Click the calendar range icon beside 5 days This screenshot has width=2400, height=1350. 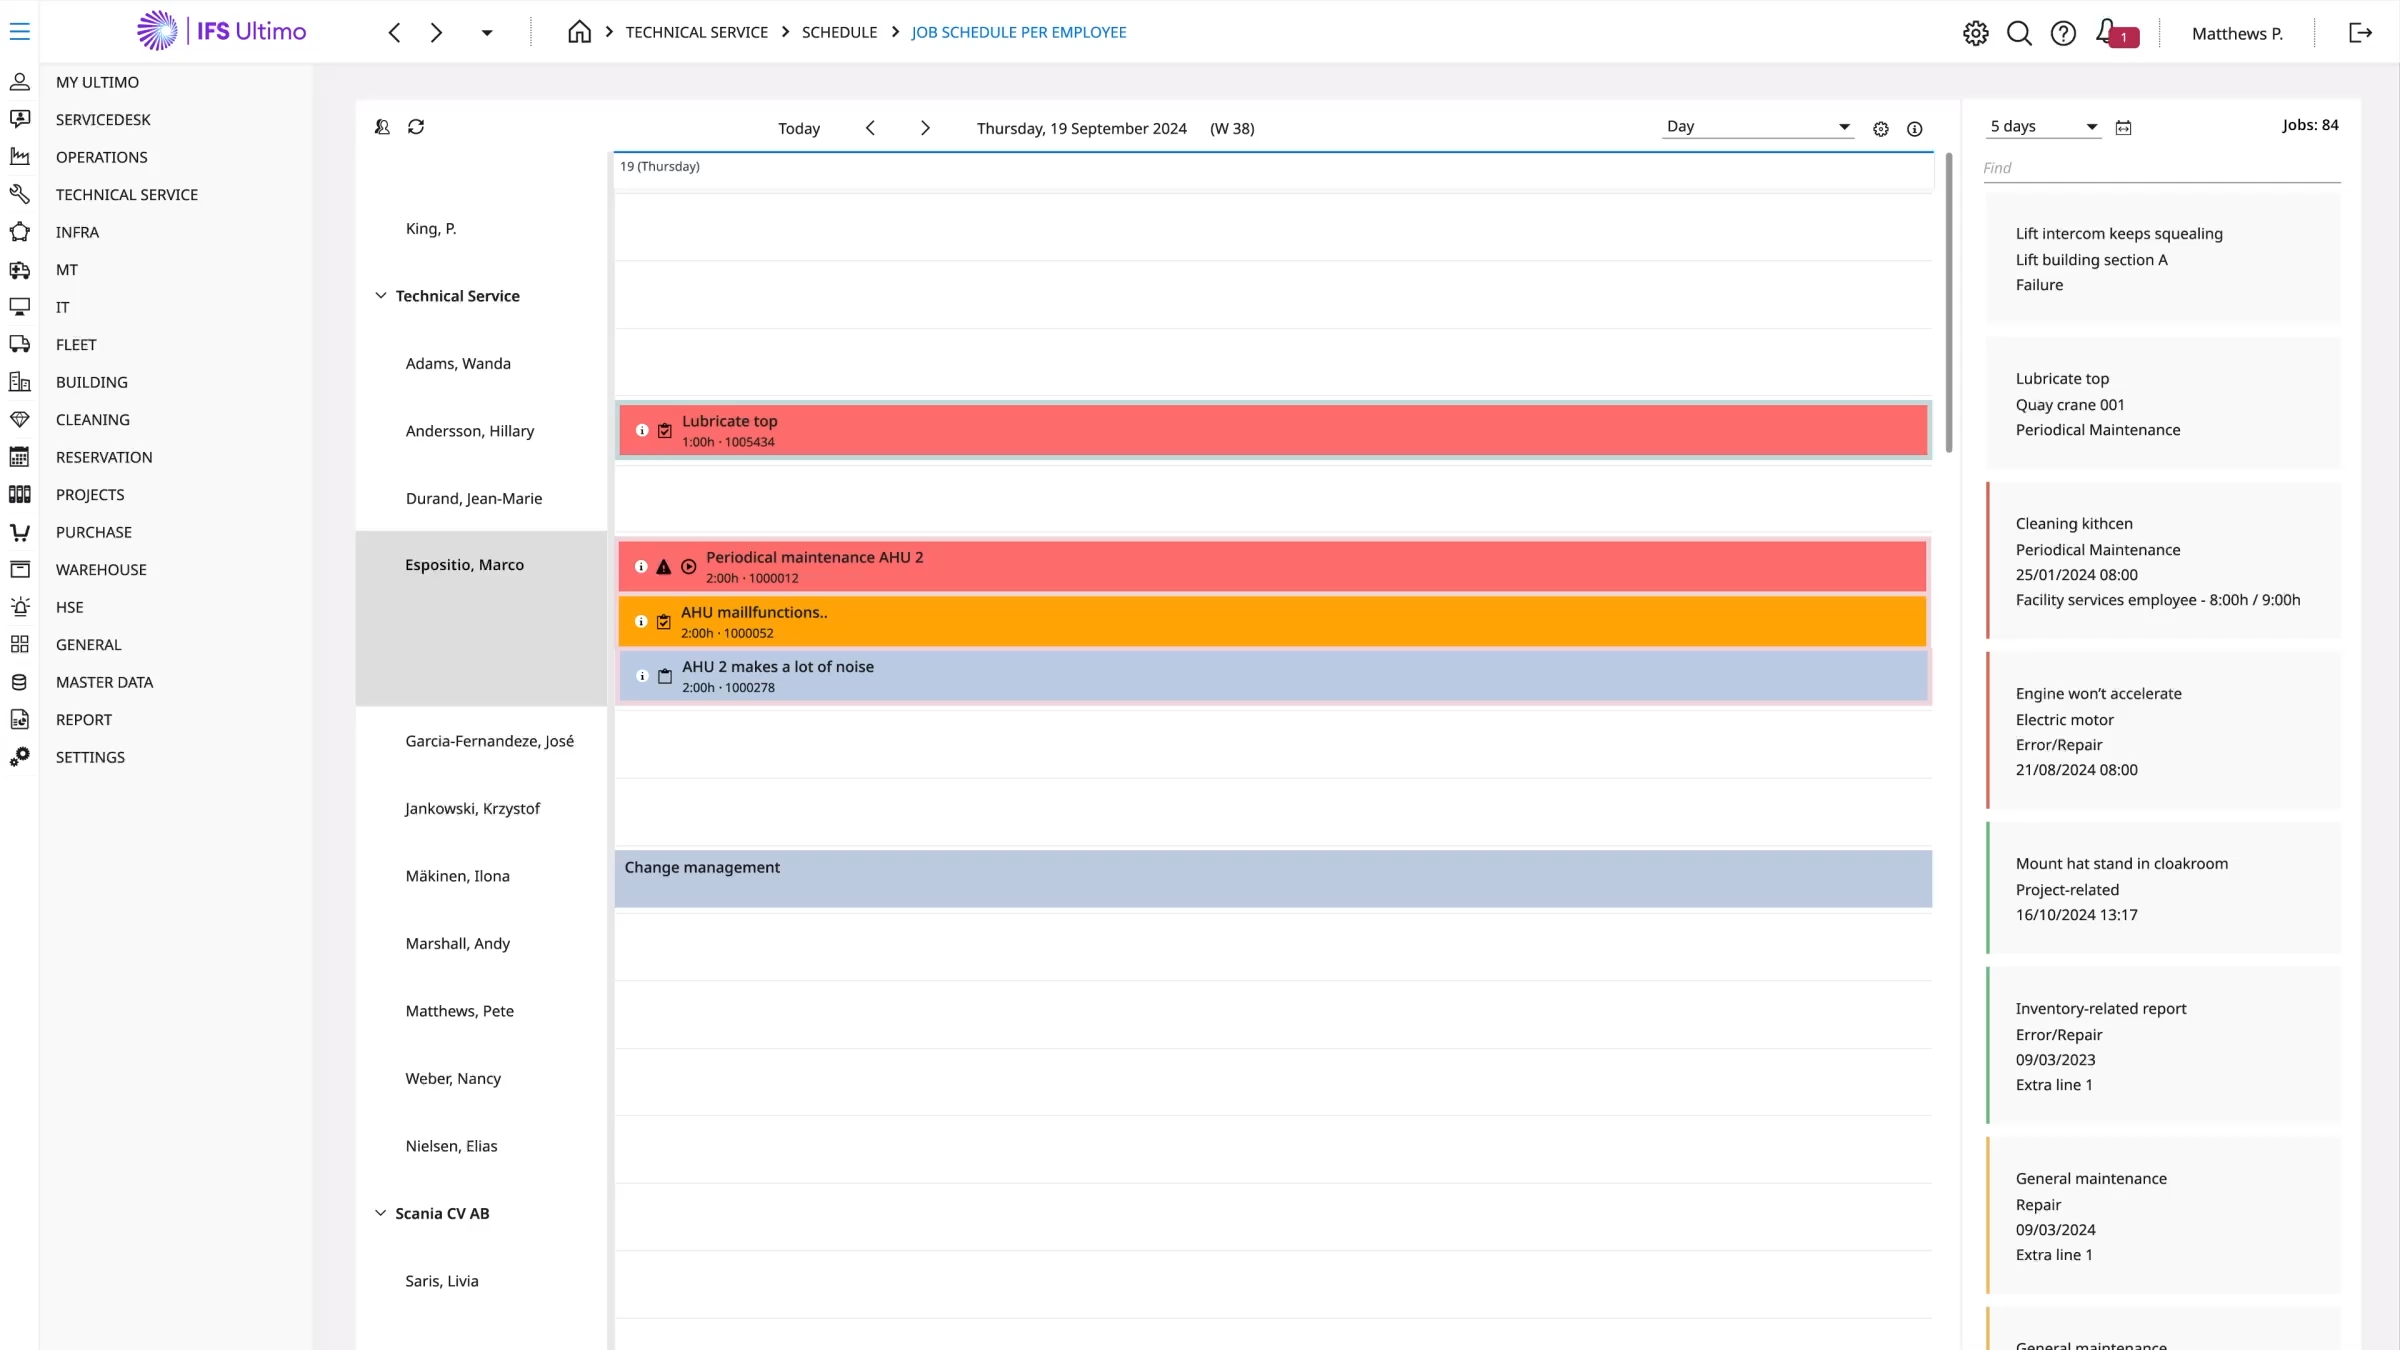2125,127
